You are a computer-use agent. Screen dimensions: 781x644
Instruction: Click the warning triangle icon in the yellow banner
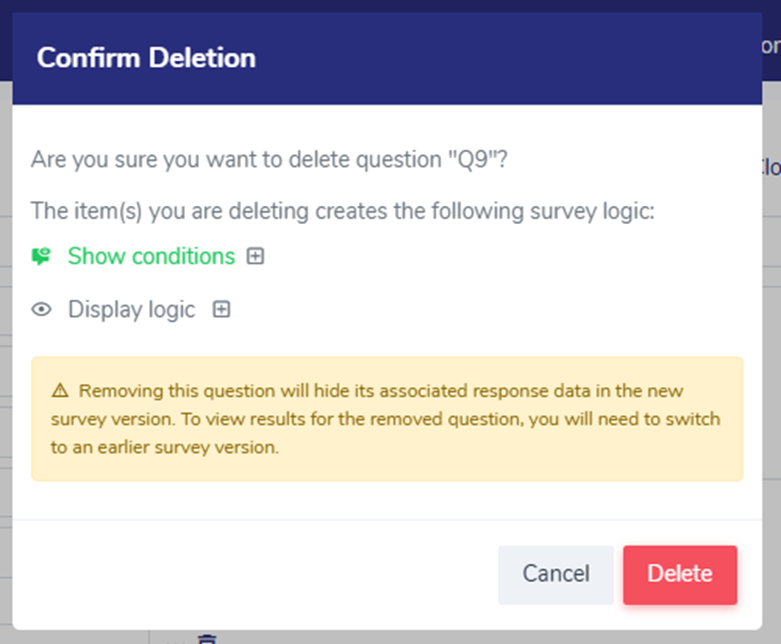pyautogui.click(x=59, y=391)
